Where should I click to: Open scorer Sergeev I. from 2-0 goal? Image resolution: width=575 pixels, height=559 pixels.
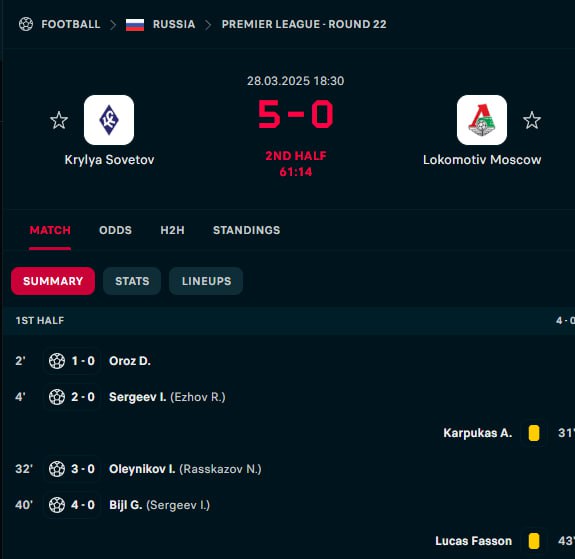(138, 397)
